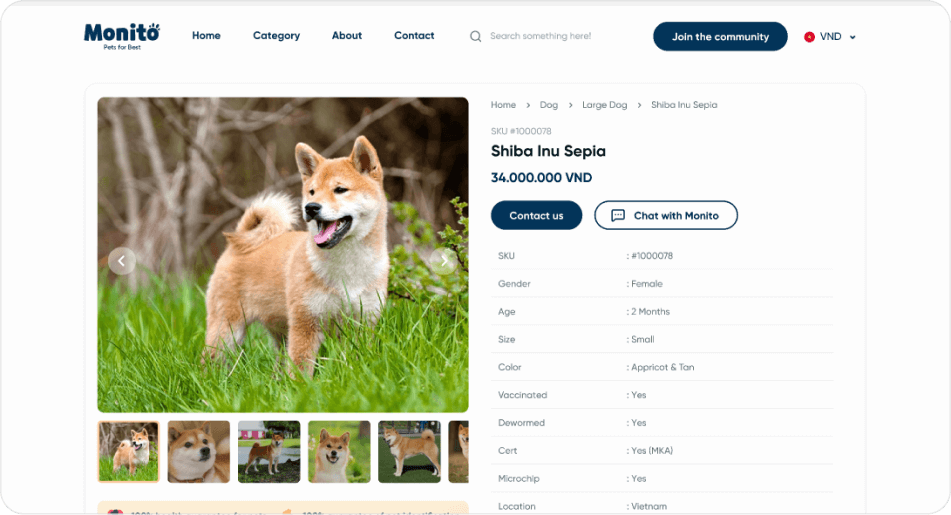Image resolution: width=951 pixels, height=515 pixels.
Task: Open the About page
Action: [347, 36]
